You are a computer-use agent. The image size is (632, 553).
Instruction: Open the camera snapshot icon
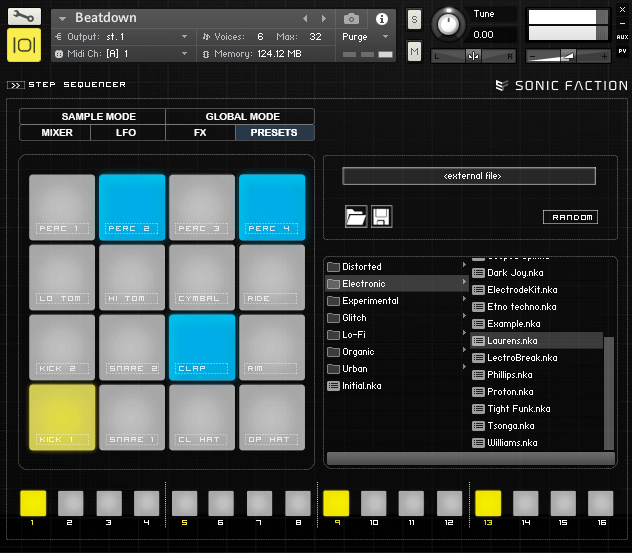click(352, 18)
